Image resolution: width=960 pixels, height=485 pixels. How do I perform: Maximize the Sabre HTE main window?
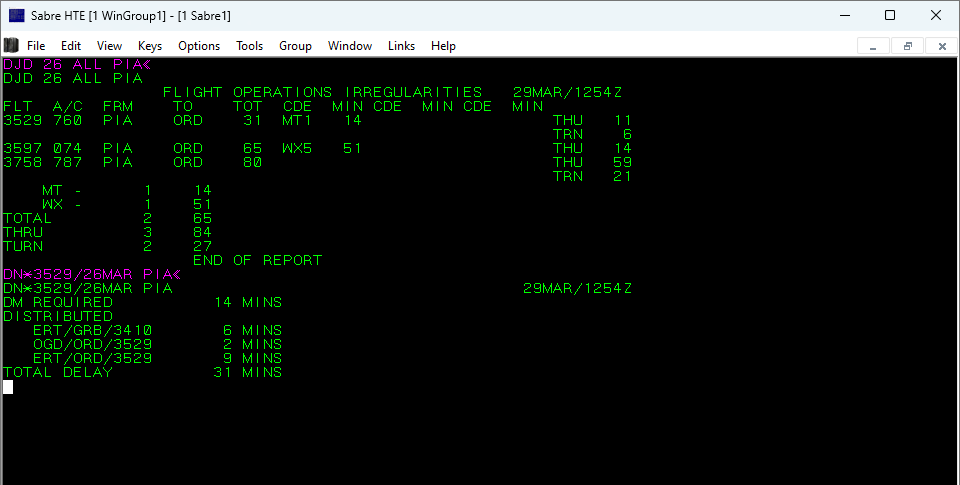[x=889, y=15]
